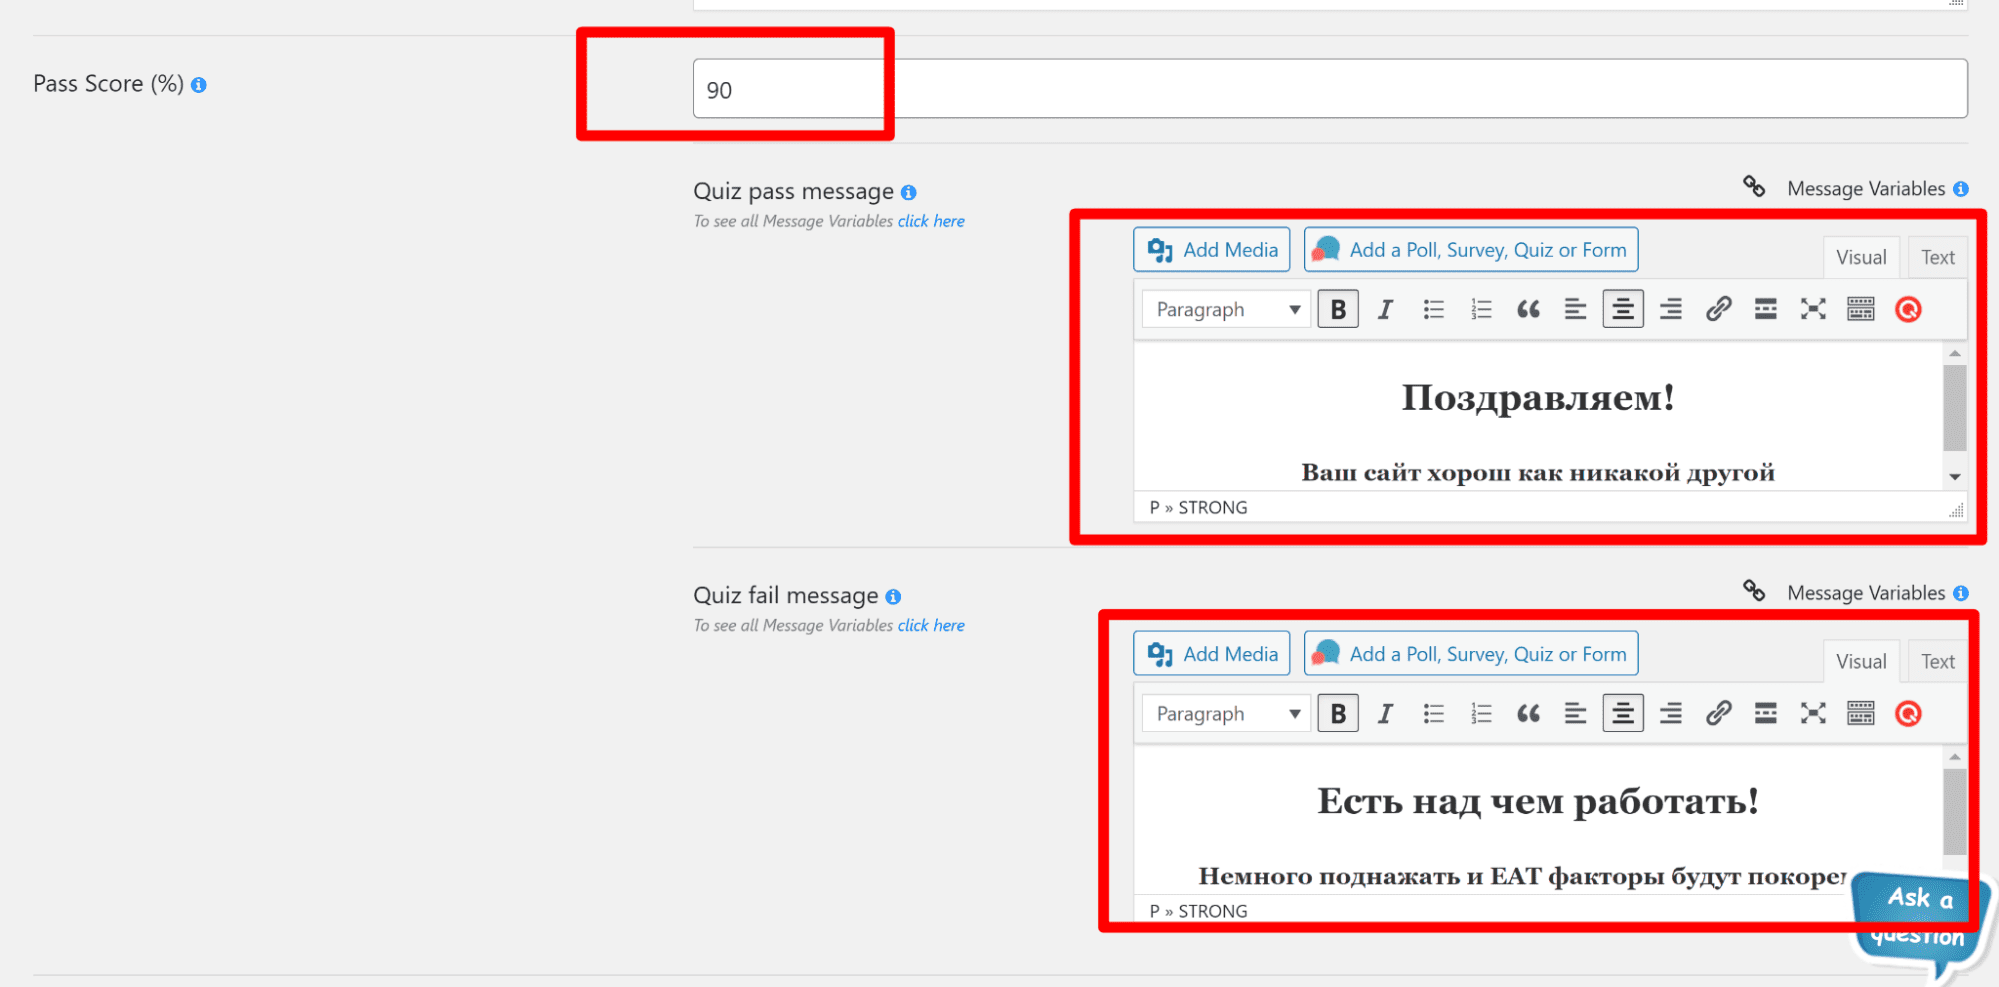Align right in fail message editor
This screenshot has width=1999, height=987.
[1670, 714]
